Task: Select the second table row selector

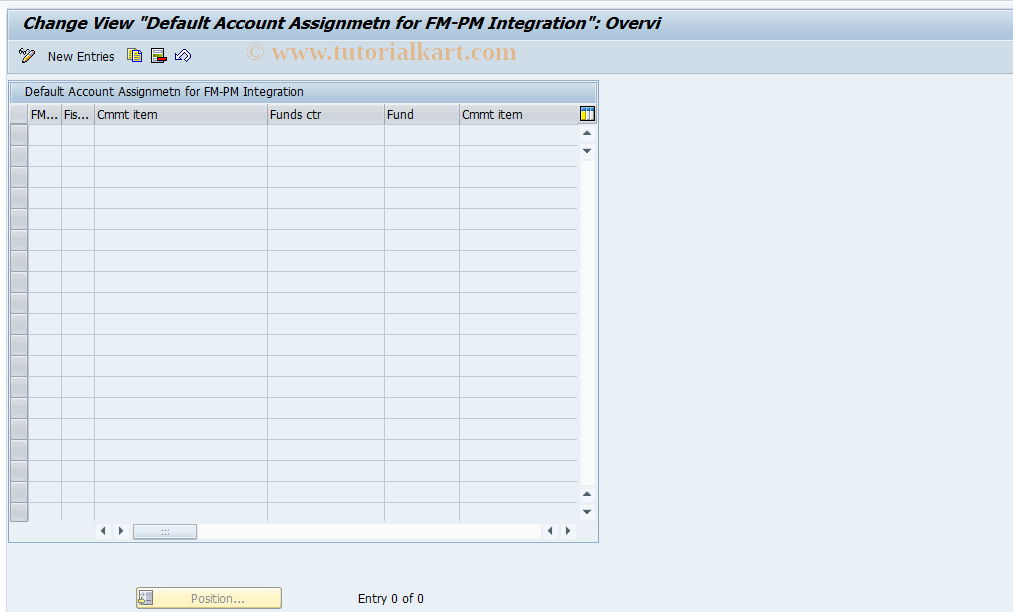Action: click(19, 156)
